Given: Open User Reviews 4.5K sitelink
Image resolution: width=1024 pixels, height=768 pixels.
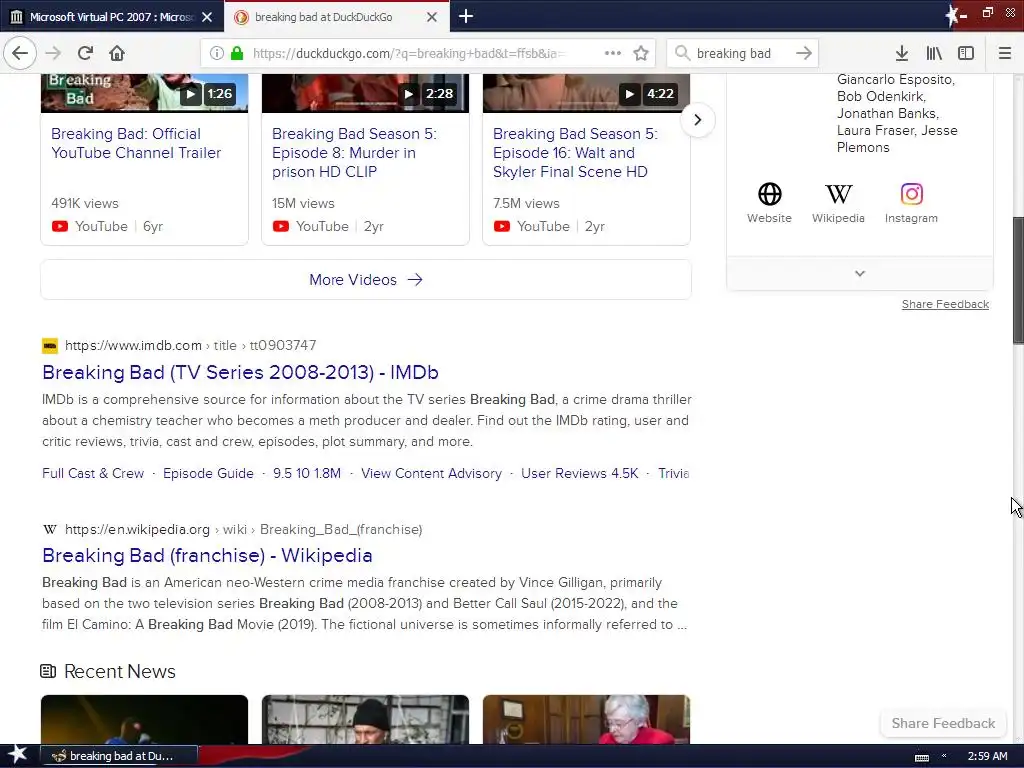Looking at the screenshot, I should pos(579,473).
